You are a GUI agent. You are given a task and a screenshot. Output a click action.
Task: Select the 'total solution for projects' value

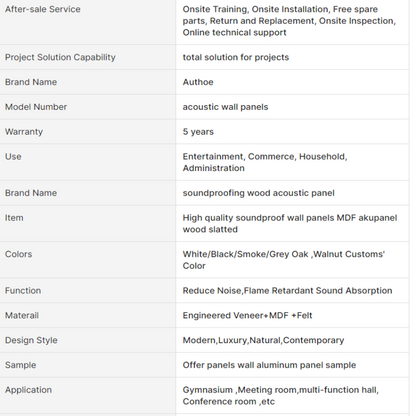coord(236,57)
